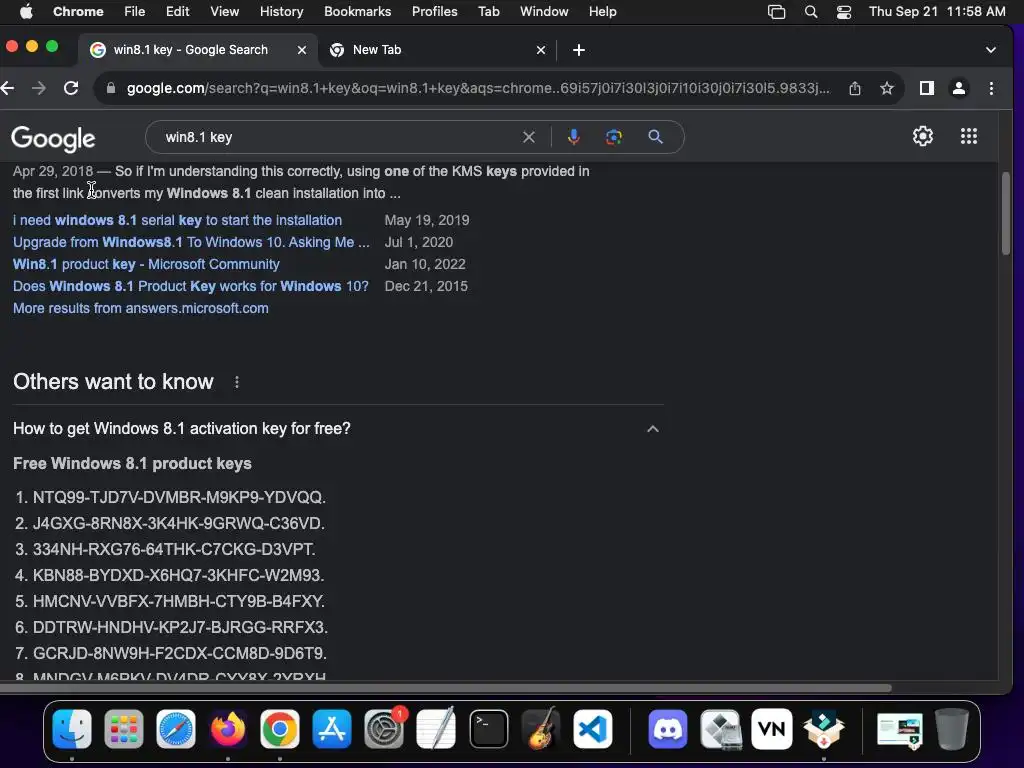Open macOS Control Center toggle icon
This screenshot has height=768, width=1024.
pyautogui.click(x=844, y=12)
